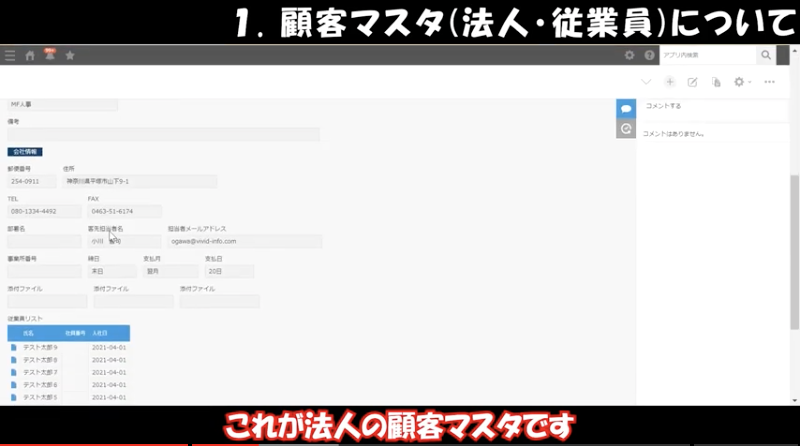The width and height of the screenshot is (800, 446).
Task: Go to the portal home icon
Action: point(30,56)
